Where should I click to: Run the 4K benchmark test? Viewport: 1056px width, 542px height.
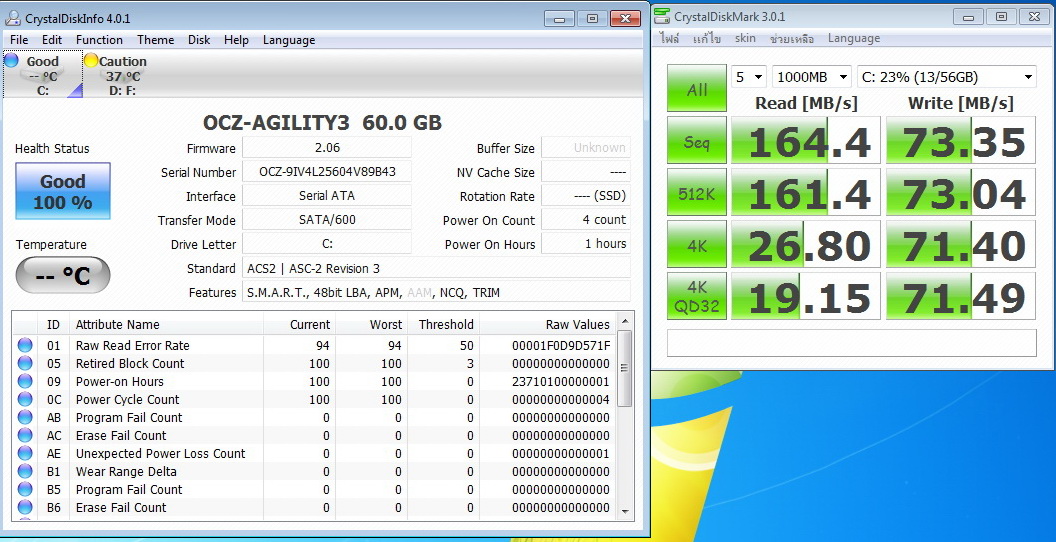pos(697,244)
